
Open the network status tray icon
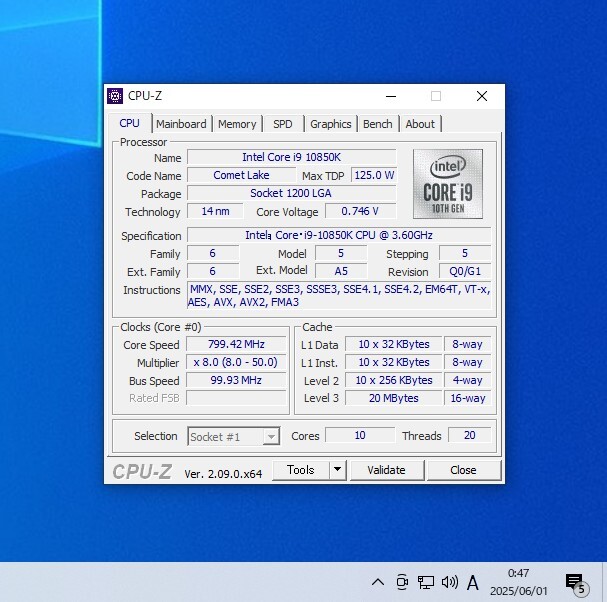(425, 582)
